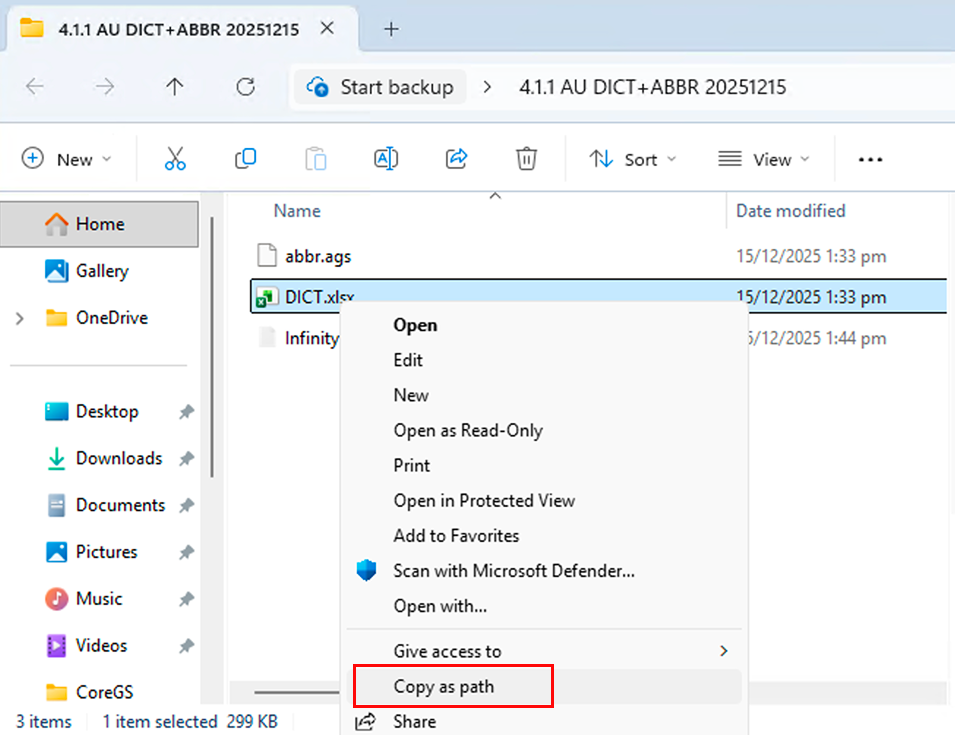
Task: Unpin Documents using its pin icon
Action: coord(186,505)
